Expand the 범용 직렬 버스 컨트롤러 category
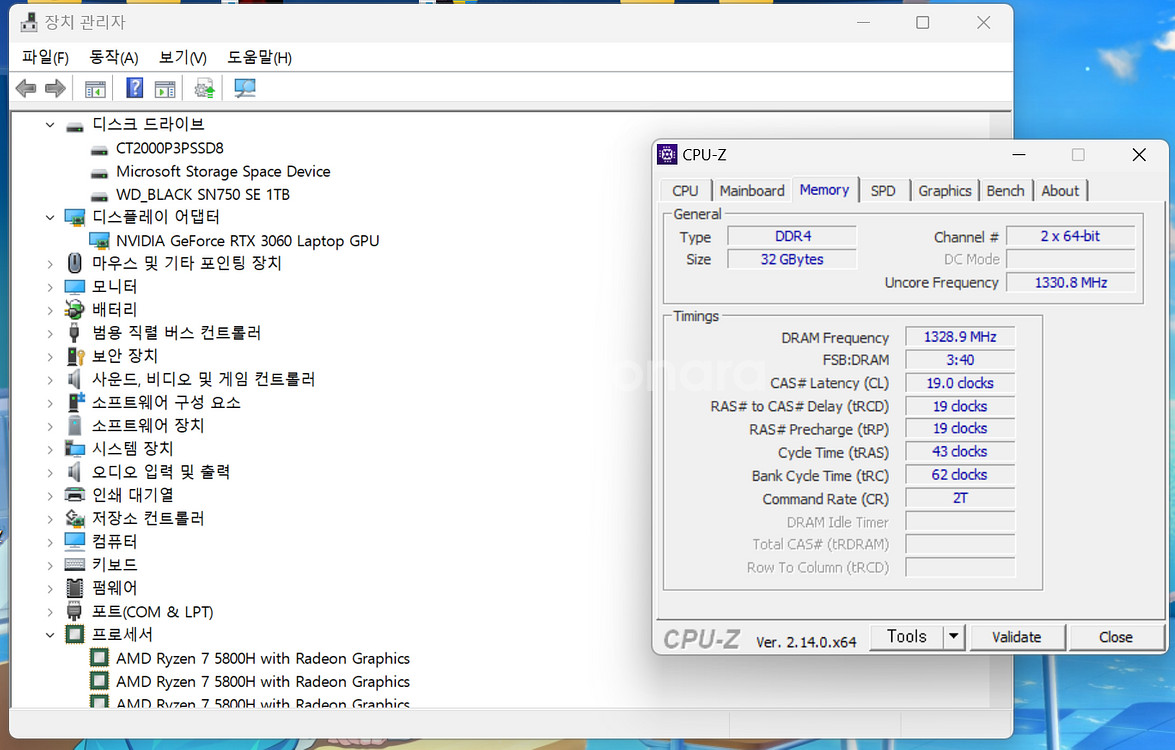The height and width of the screenshot is (750, 1175). click(x=49, y=333)
